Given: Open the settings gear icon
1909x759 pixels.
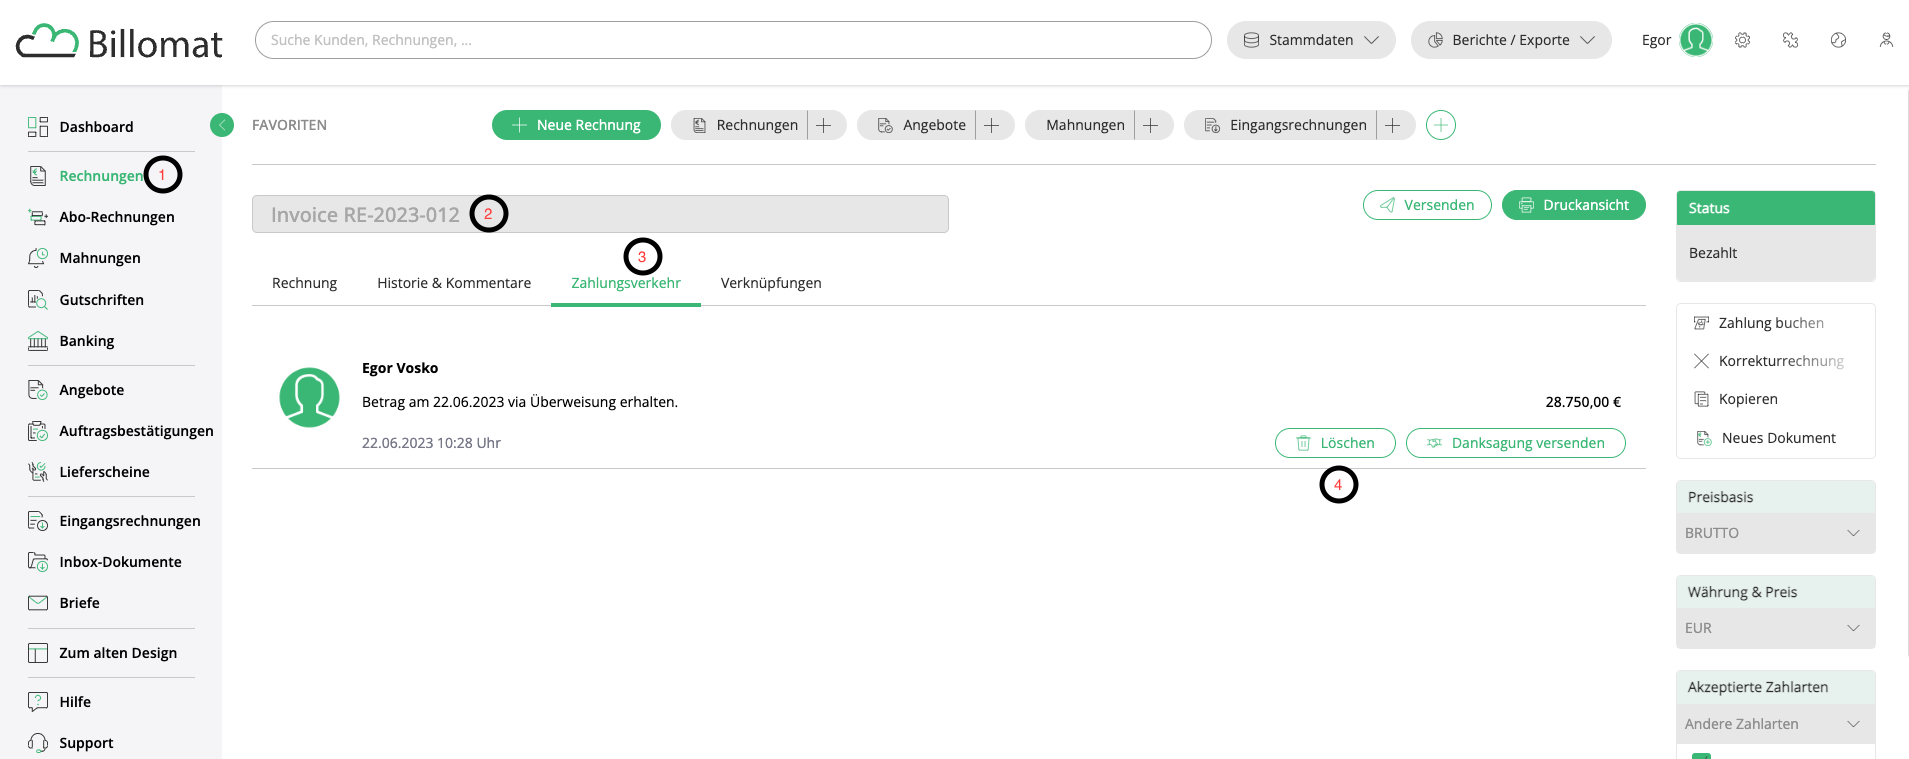Looking at the screenshot, I should pyautogui.click(x=1743, y=40).
